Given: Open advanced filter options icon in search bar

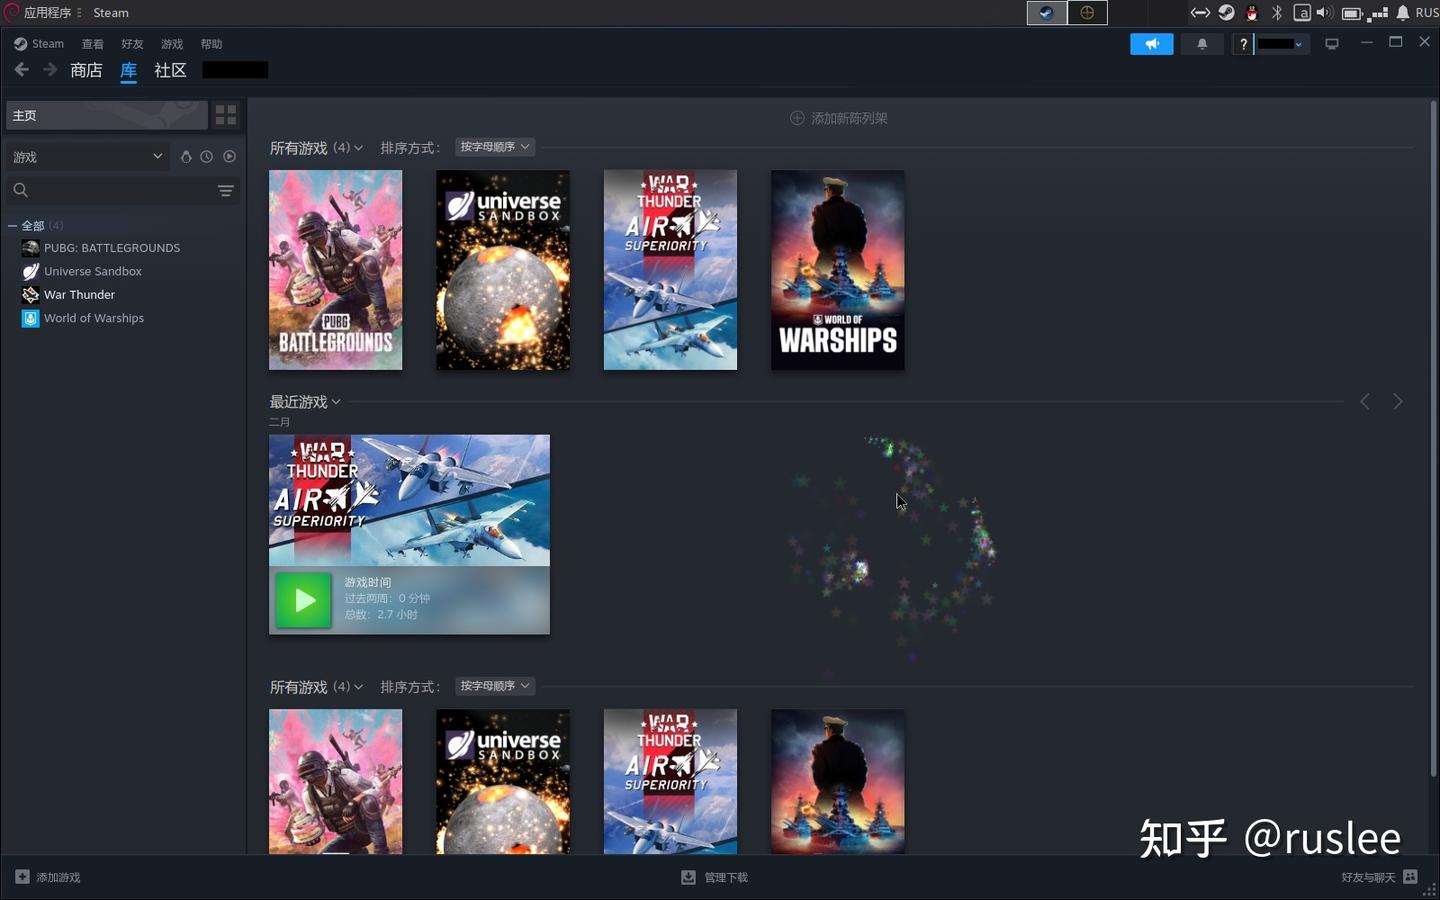Looking at the screenshot, I should [226, 190].
